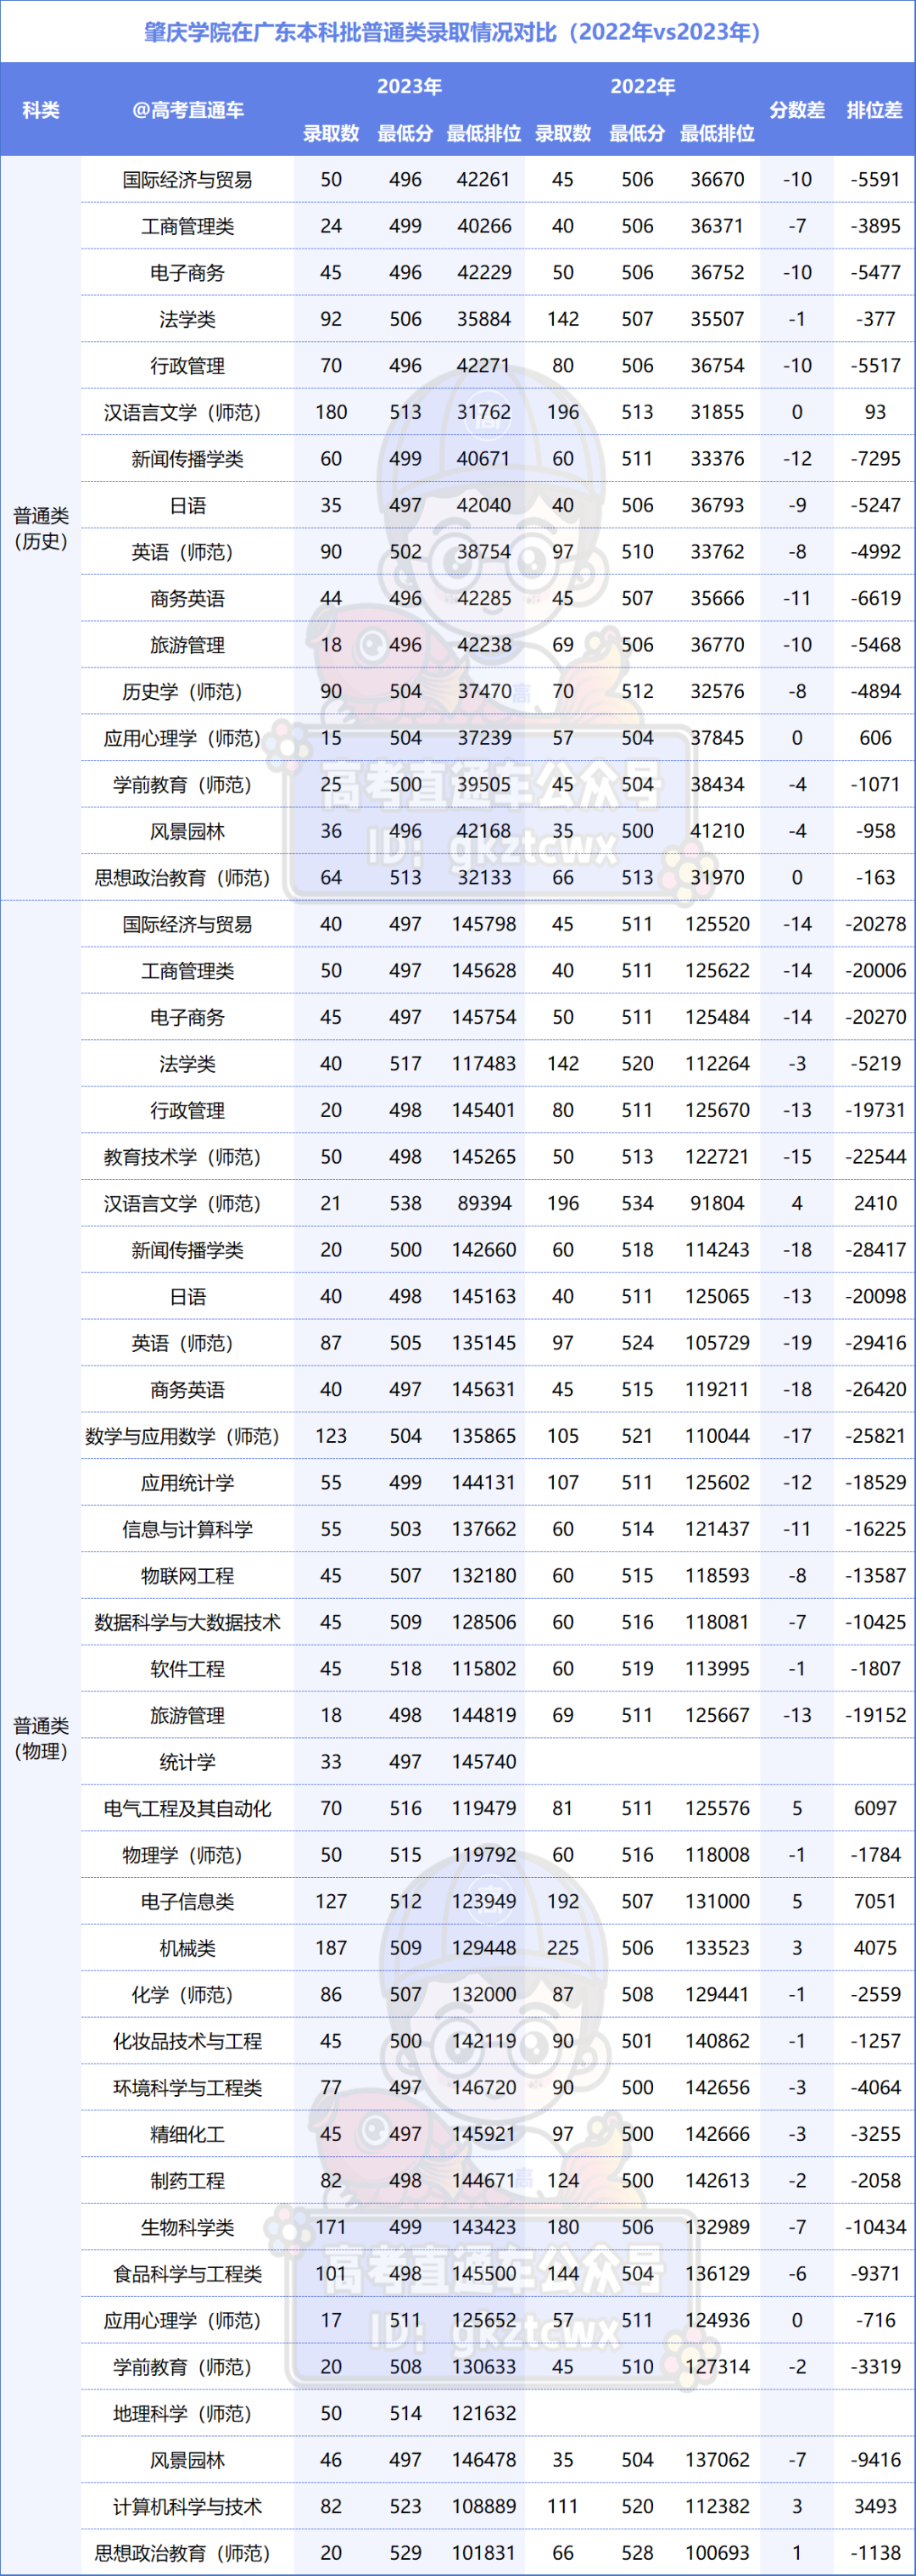916x2576 pixels.
Task: Click the 31970 rank value
Action: pyautogui.click(x=717, y=878)
